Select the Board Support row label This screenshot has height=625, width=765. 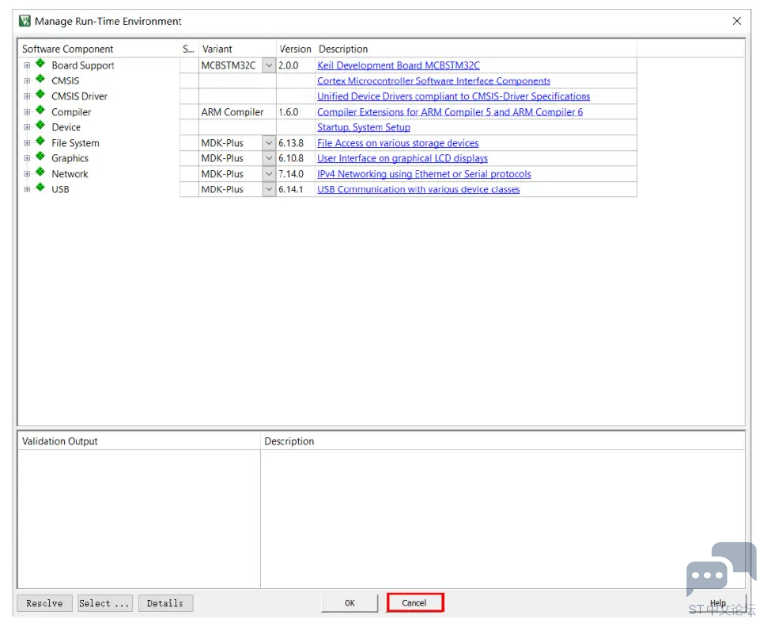click(83, 65)
